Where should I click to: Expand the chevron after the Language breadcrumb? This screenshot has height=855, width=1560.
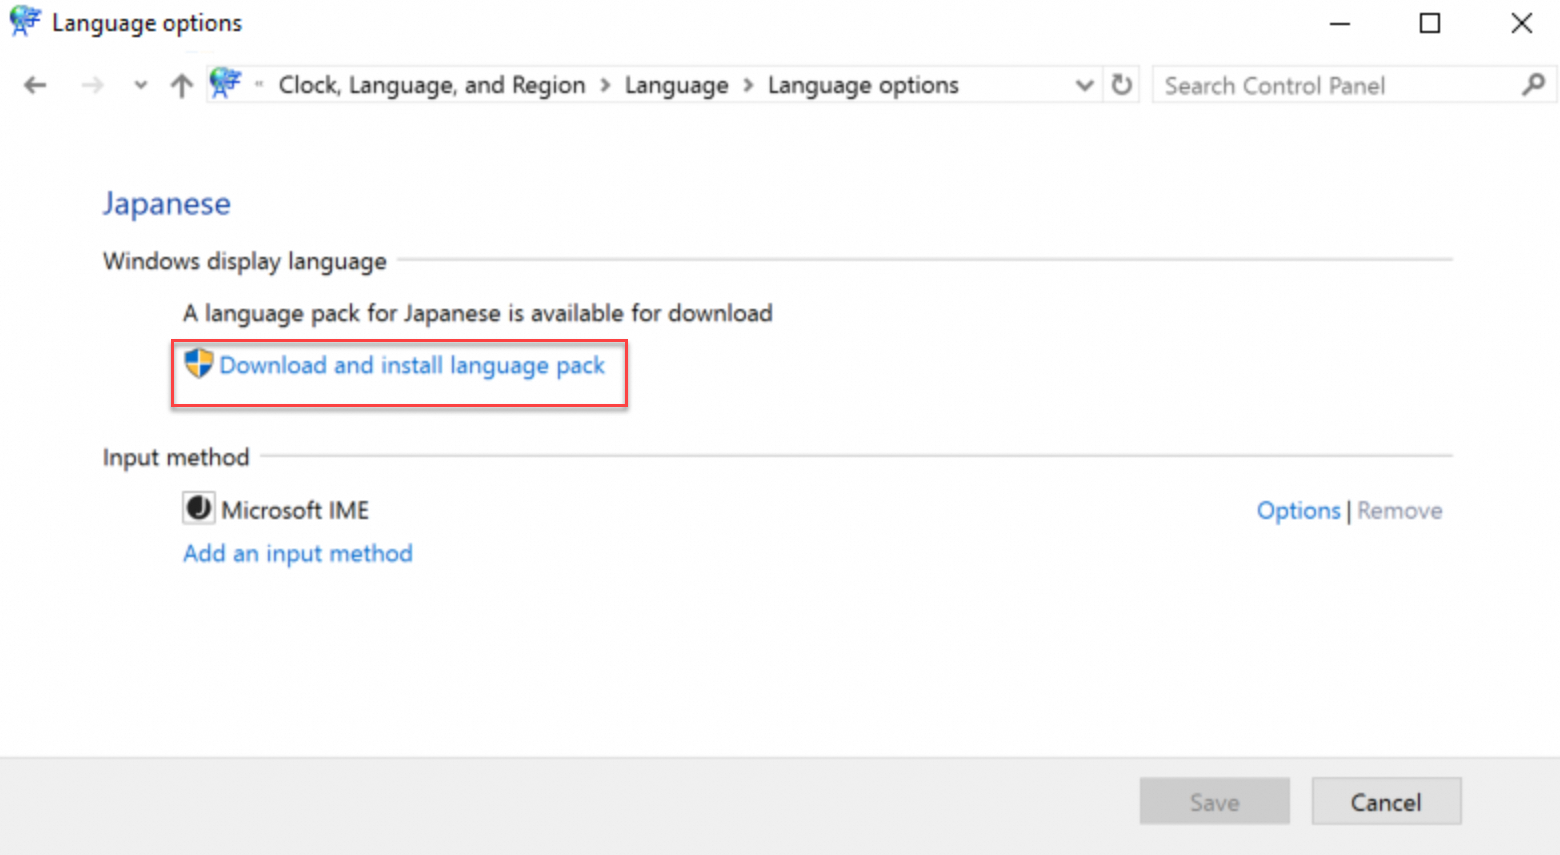[x=748, y=86]
